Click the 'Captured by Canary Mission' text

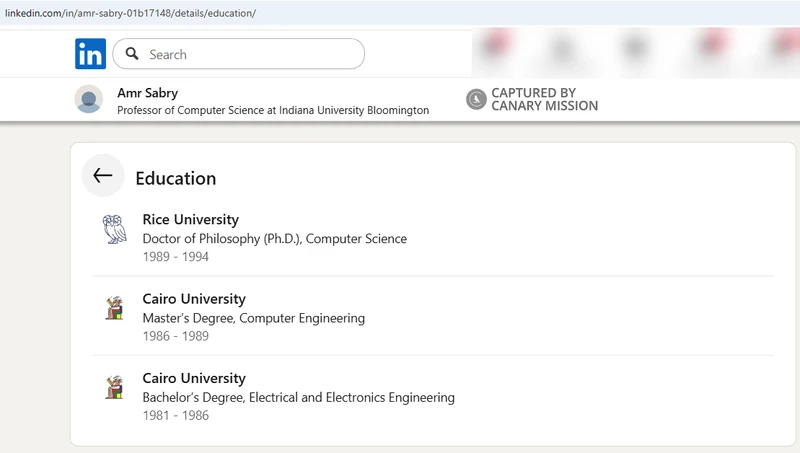(544, 99)
